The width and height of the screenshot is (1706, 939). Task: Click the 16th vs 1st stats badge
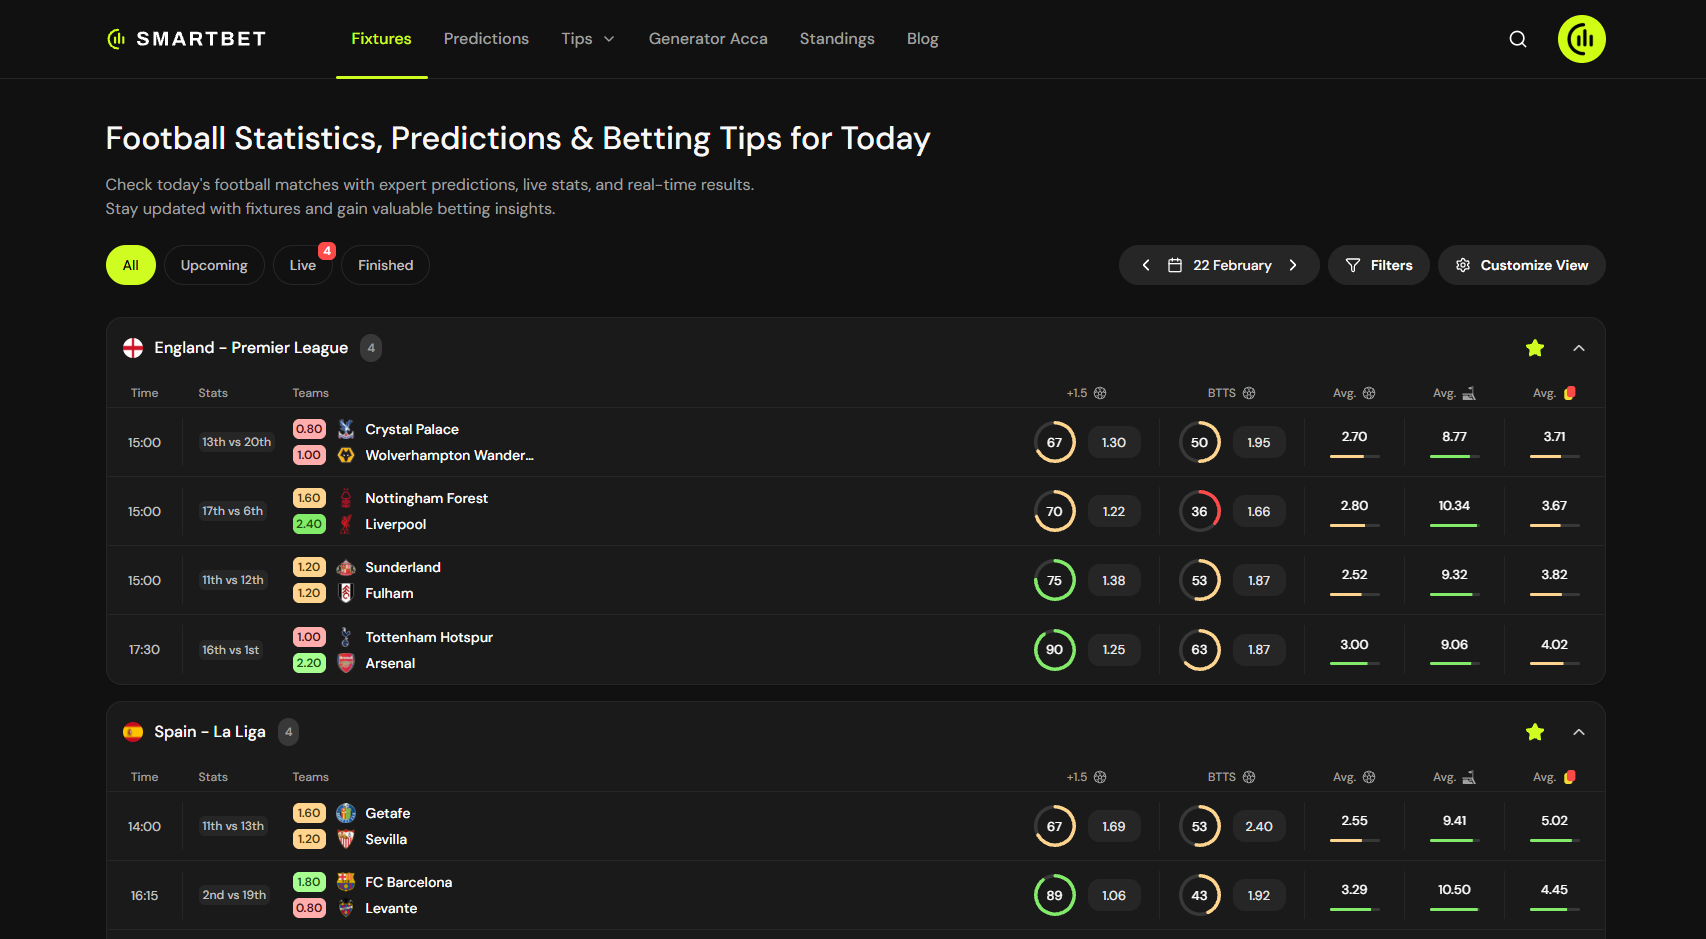coord(231,650)
